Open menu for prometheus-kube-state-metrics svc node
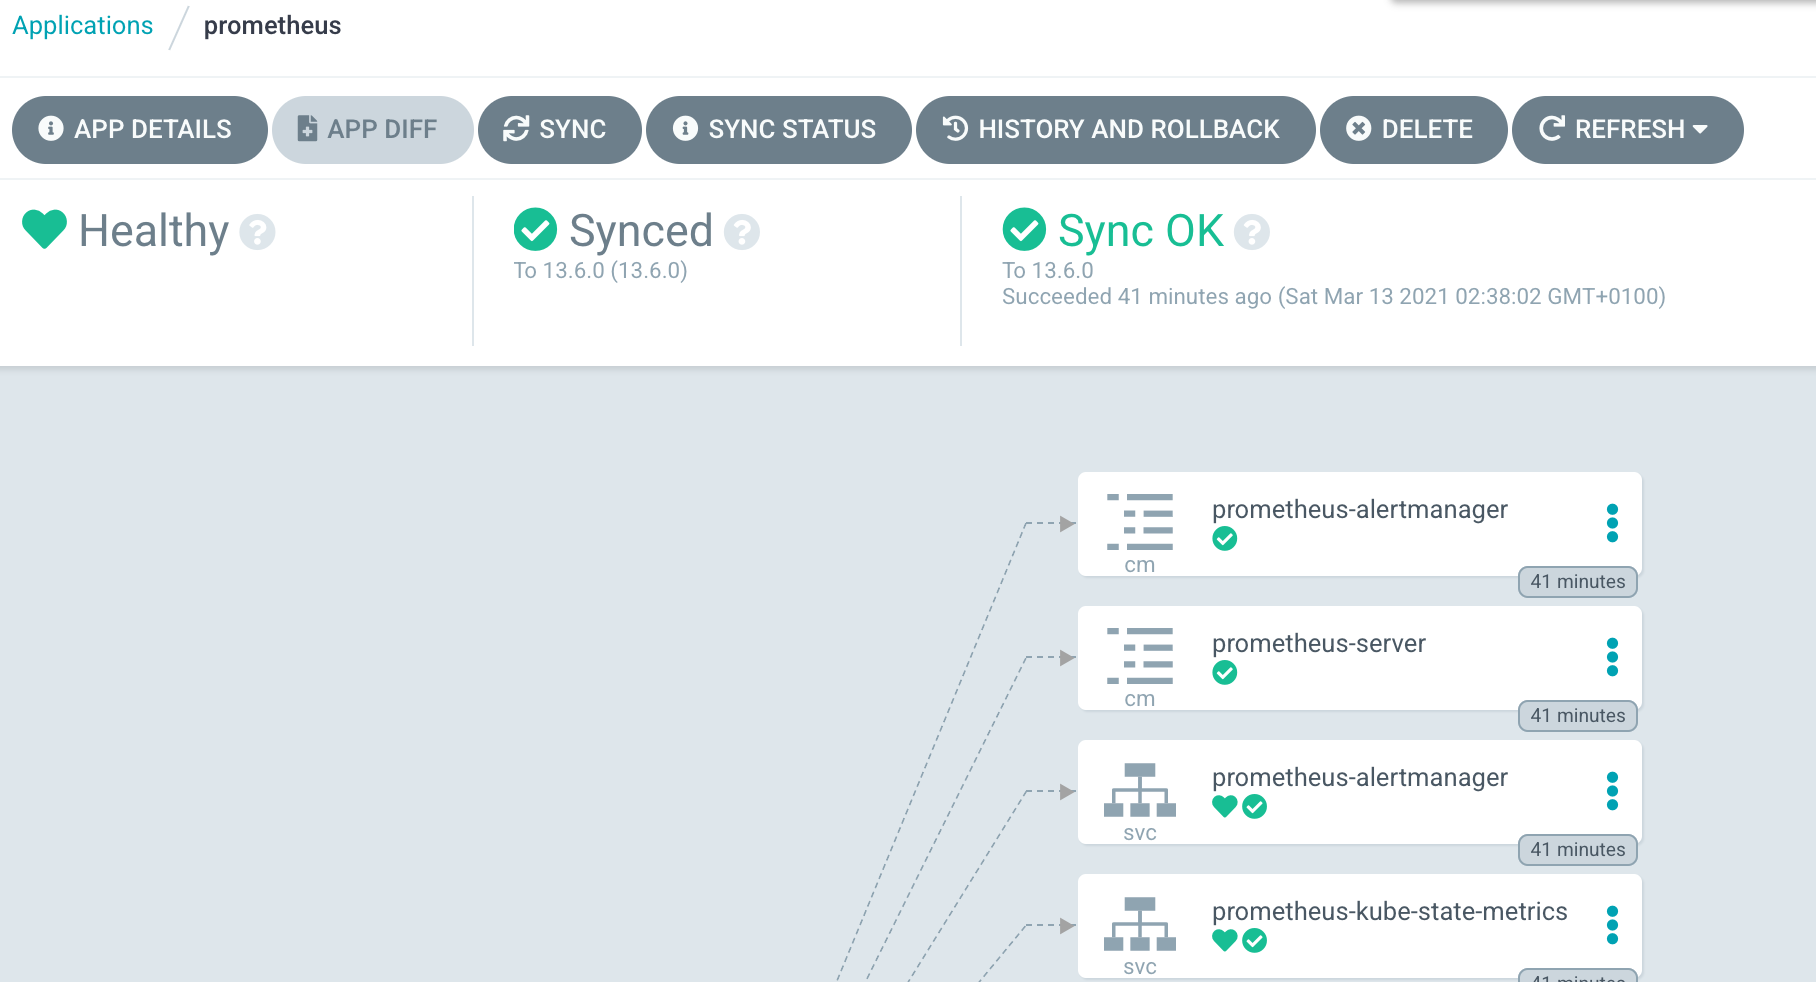 pyautogui.click(x=1612, y=925)
